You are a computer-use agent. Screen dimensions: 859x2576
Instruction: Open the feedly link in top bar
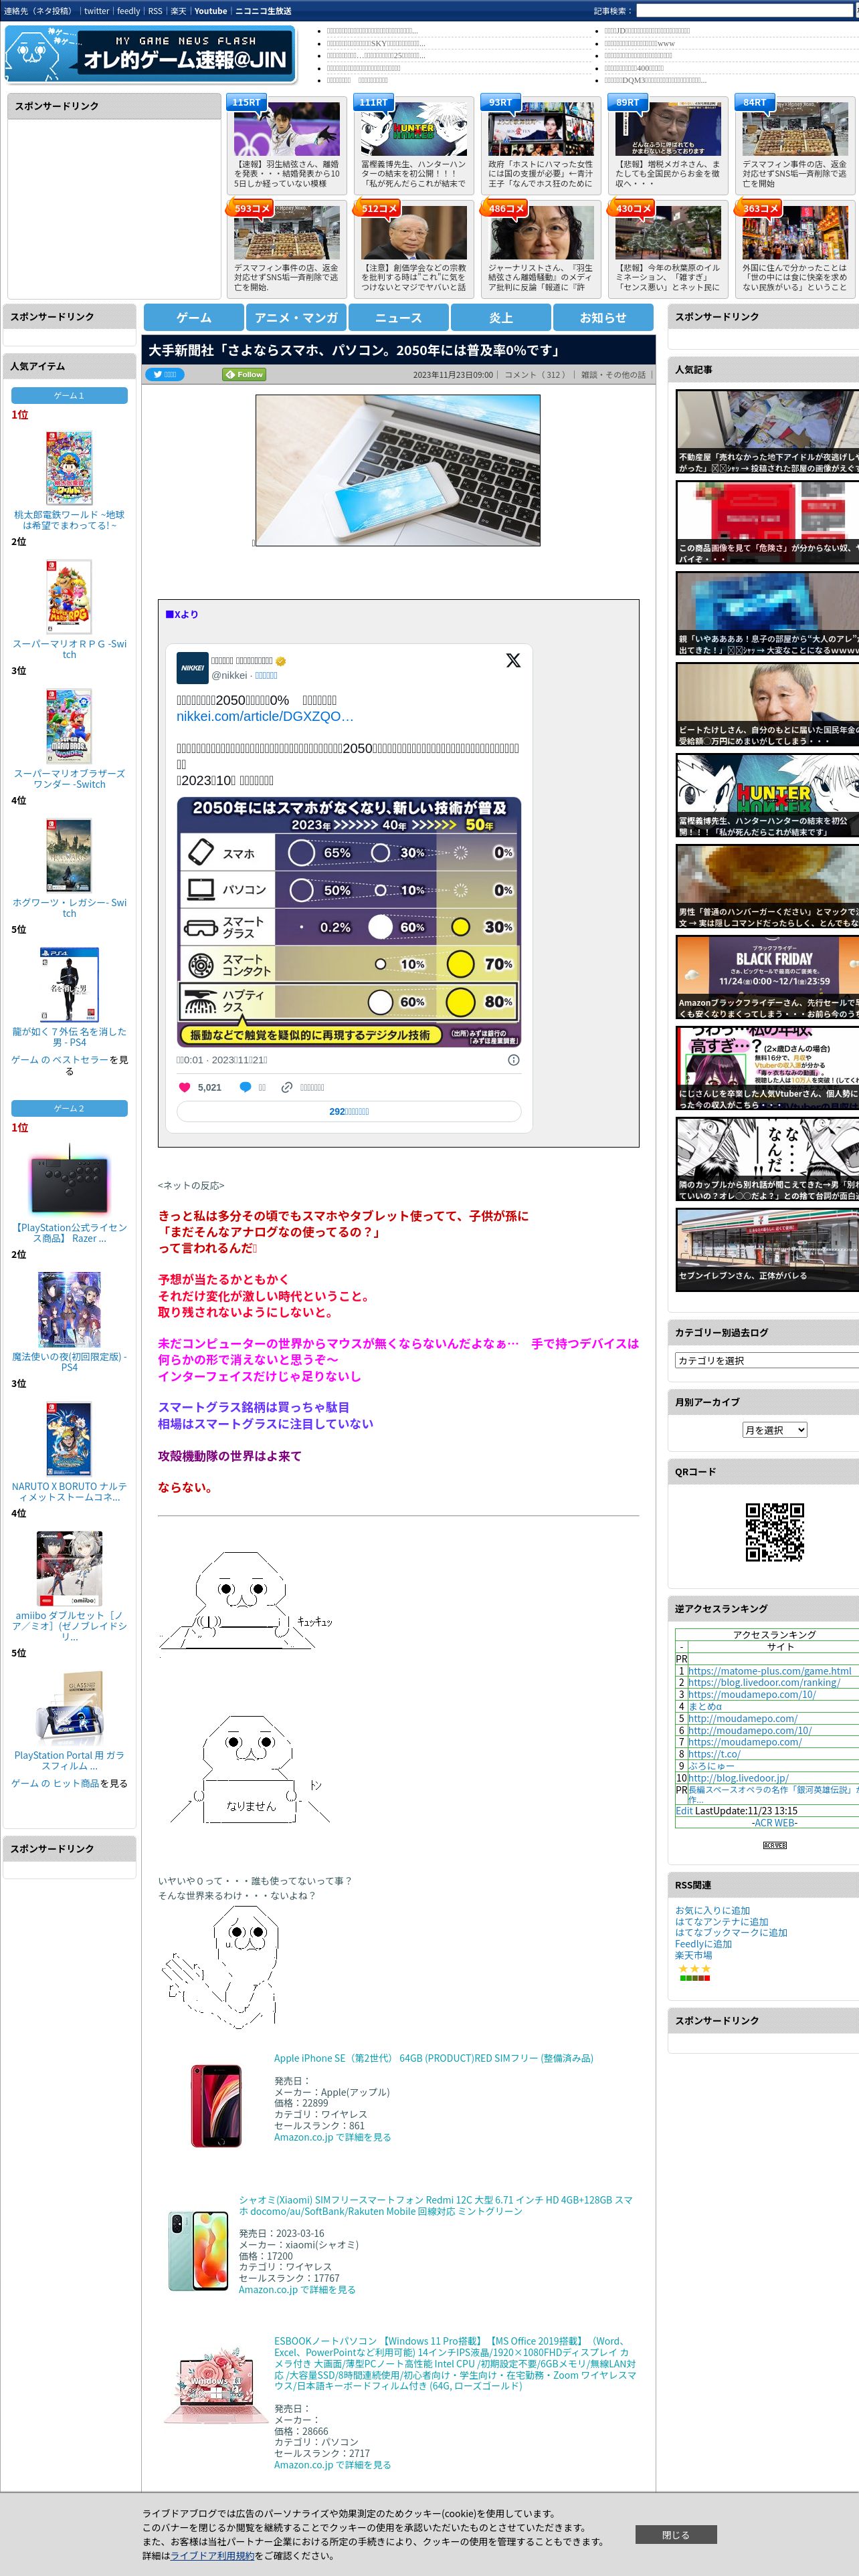(x=128, y=11)
